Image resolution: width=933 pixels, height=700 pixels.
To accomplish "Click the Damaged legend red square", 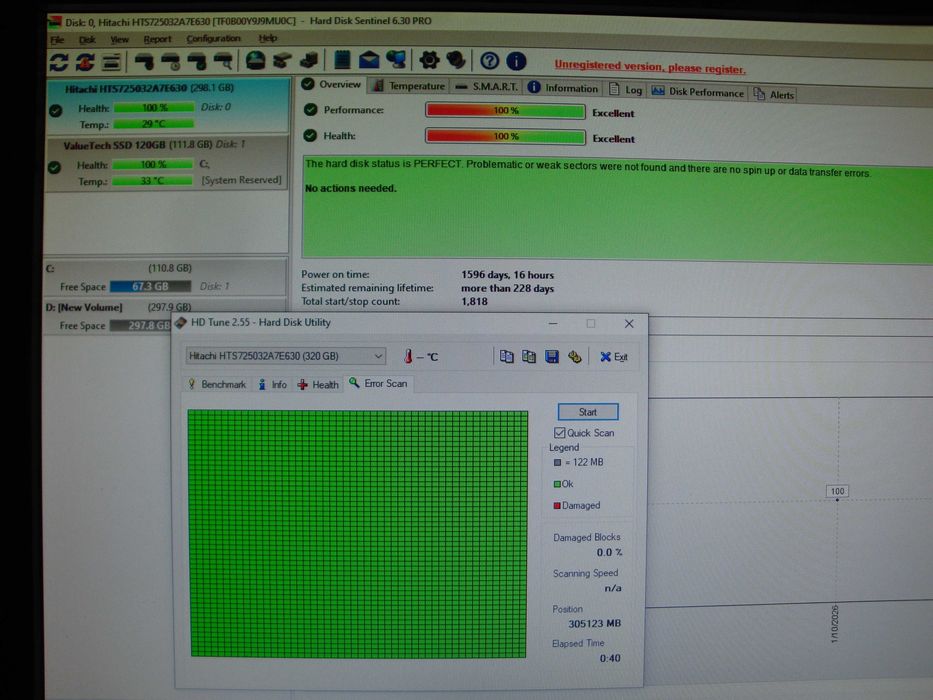I will (x=557, y=506).
